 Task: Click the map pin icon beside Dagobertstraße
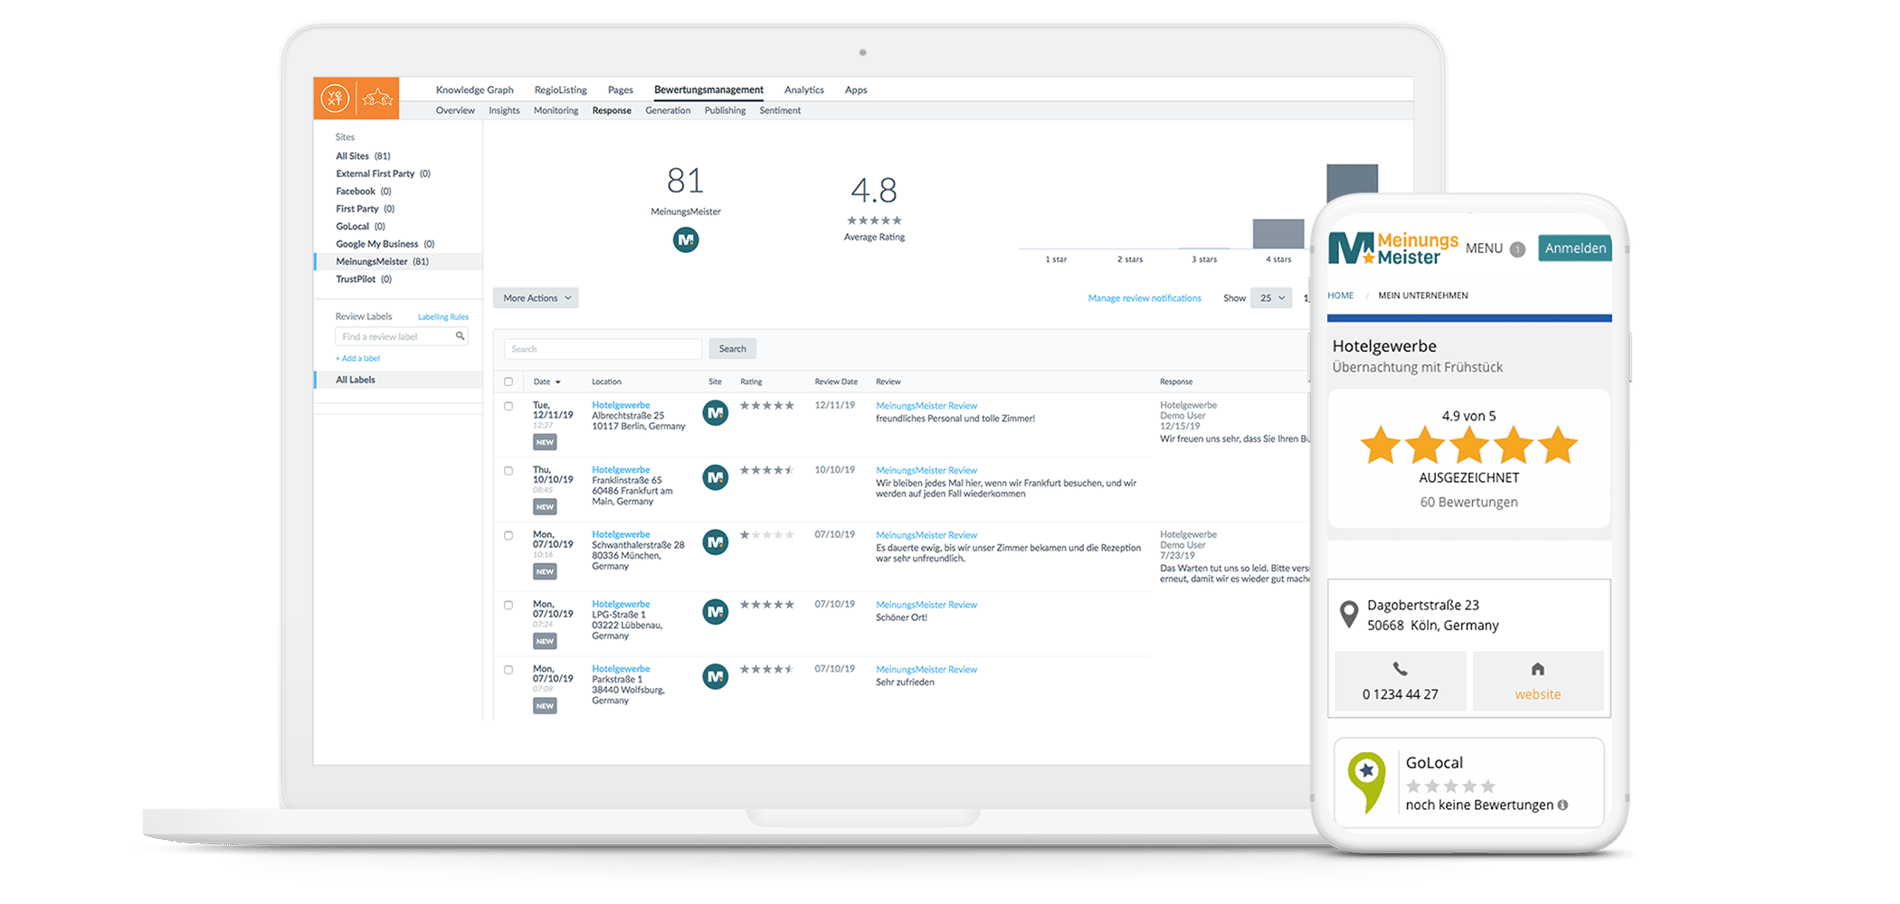[1349, 615]
